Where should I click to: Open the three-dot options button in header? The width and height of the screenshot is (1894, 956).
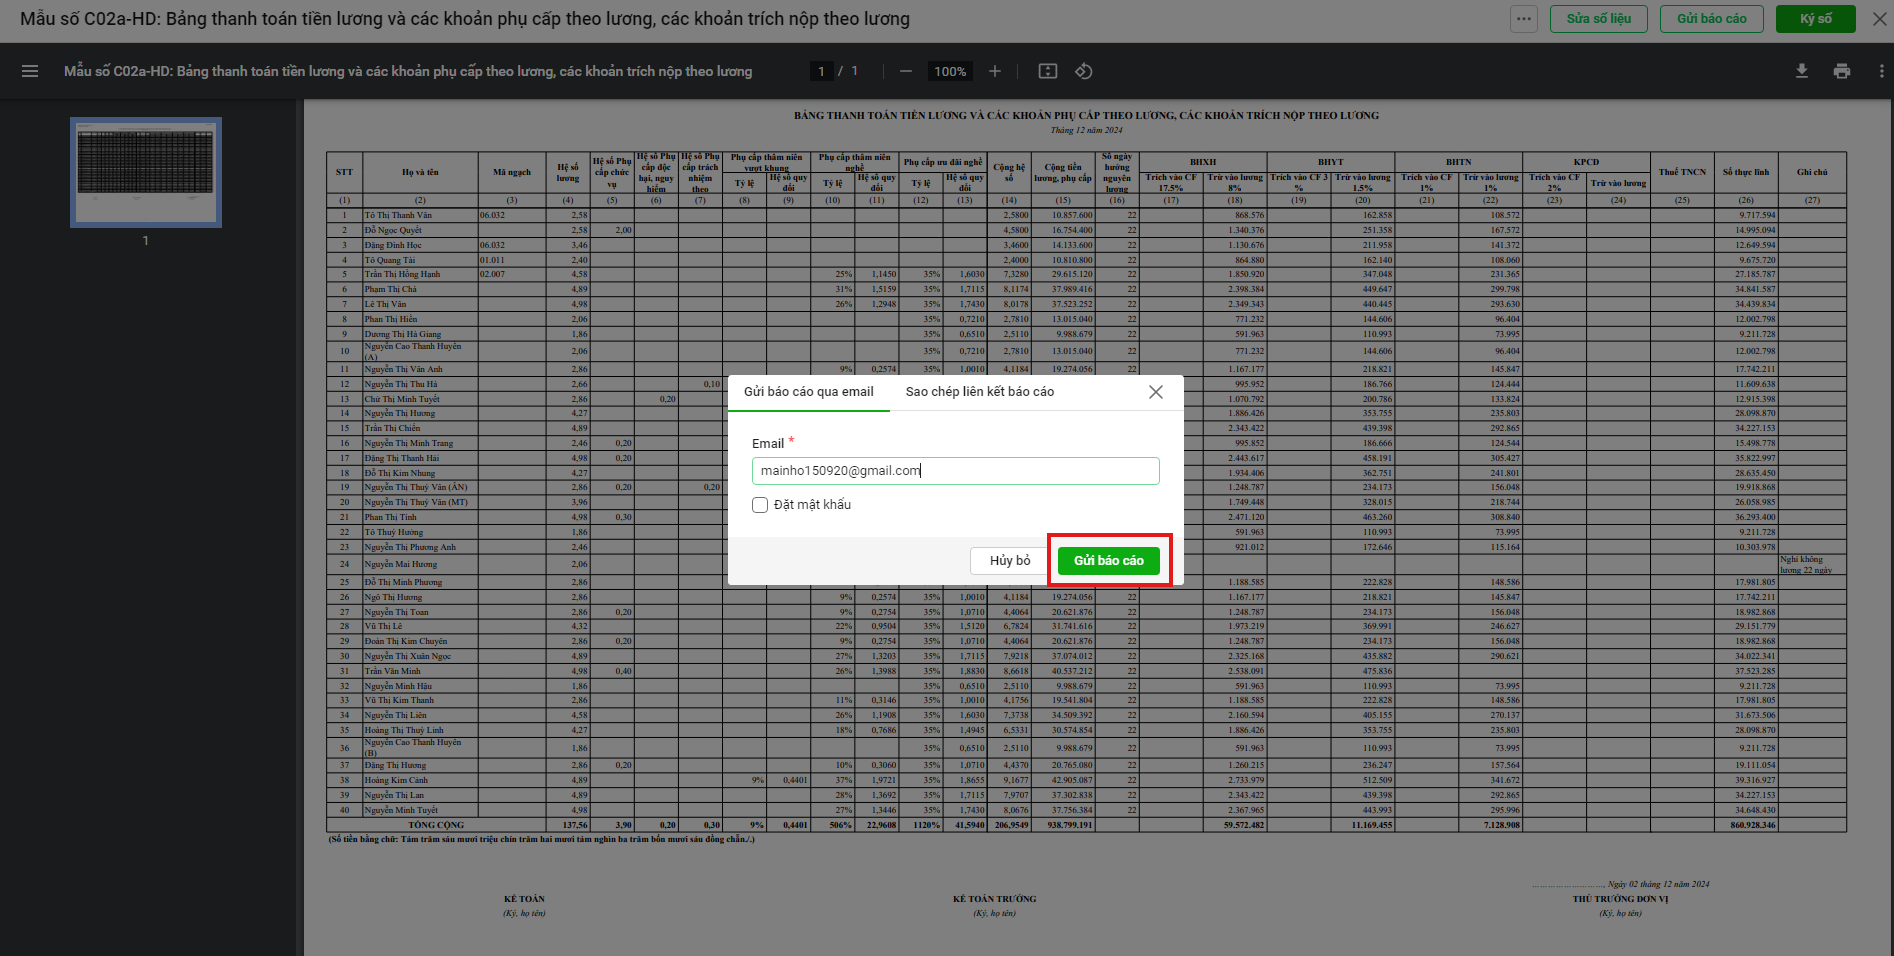[1523, 19]
